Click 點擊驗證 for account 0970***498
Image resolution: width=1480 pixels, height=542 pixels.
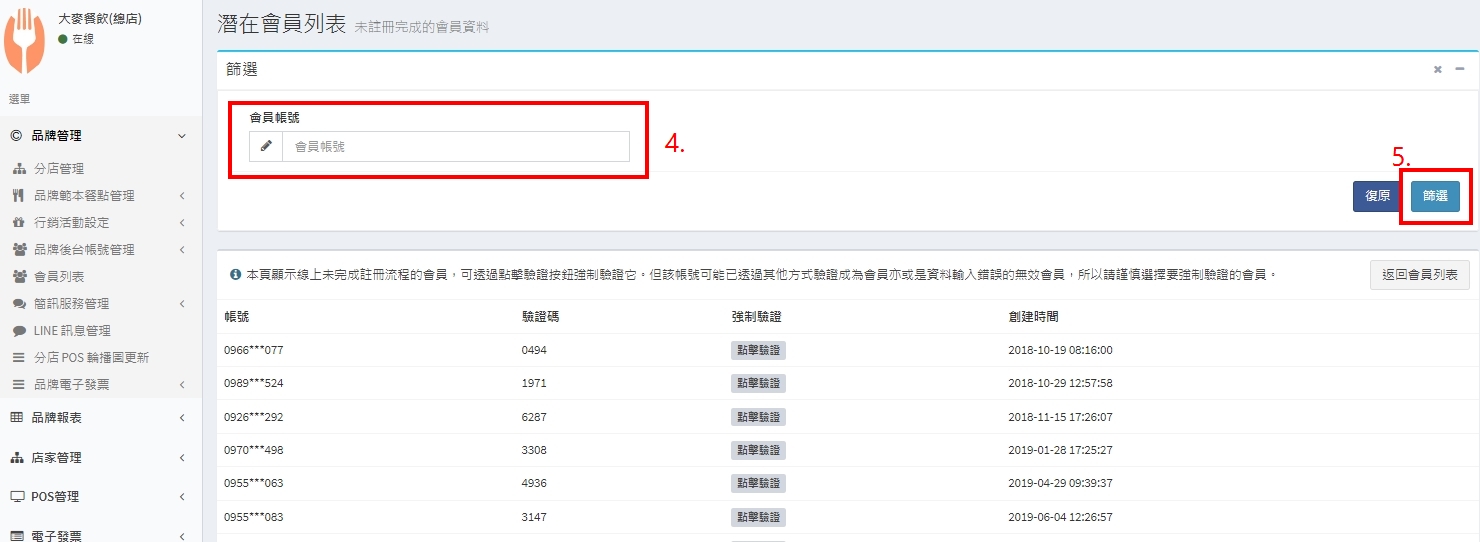[758, 450]
